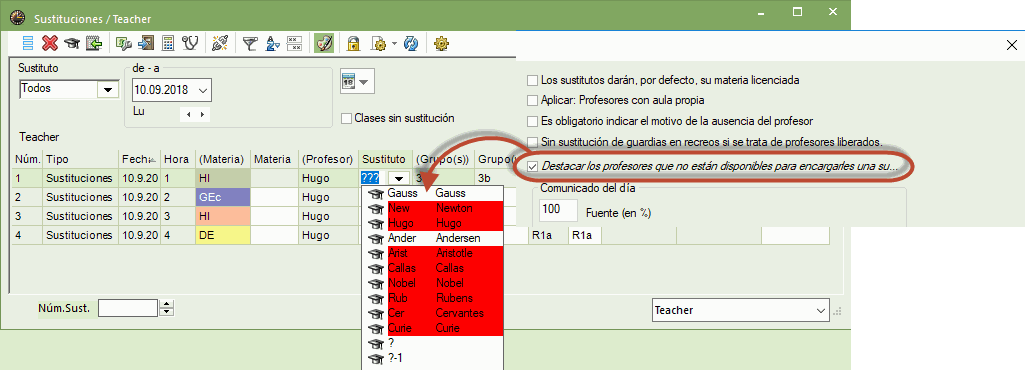This screenshot has height=370, width=1025.
Task: Select Callas from the substitute list
Action: [432, 268]
